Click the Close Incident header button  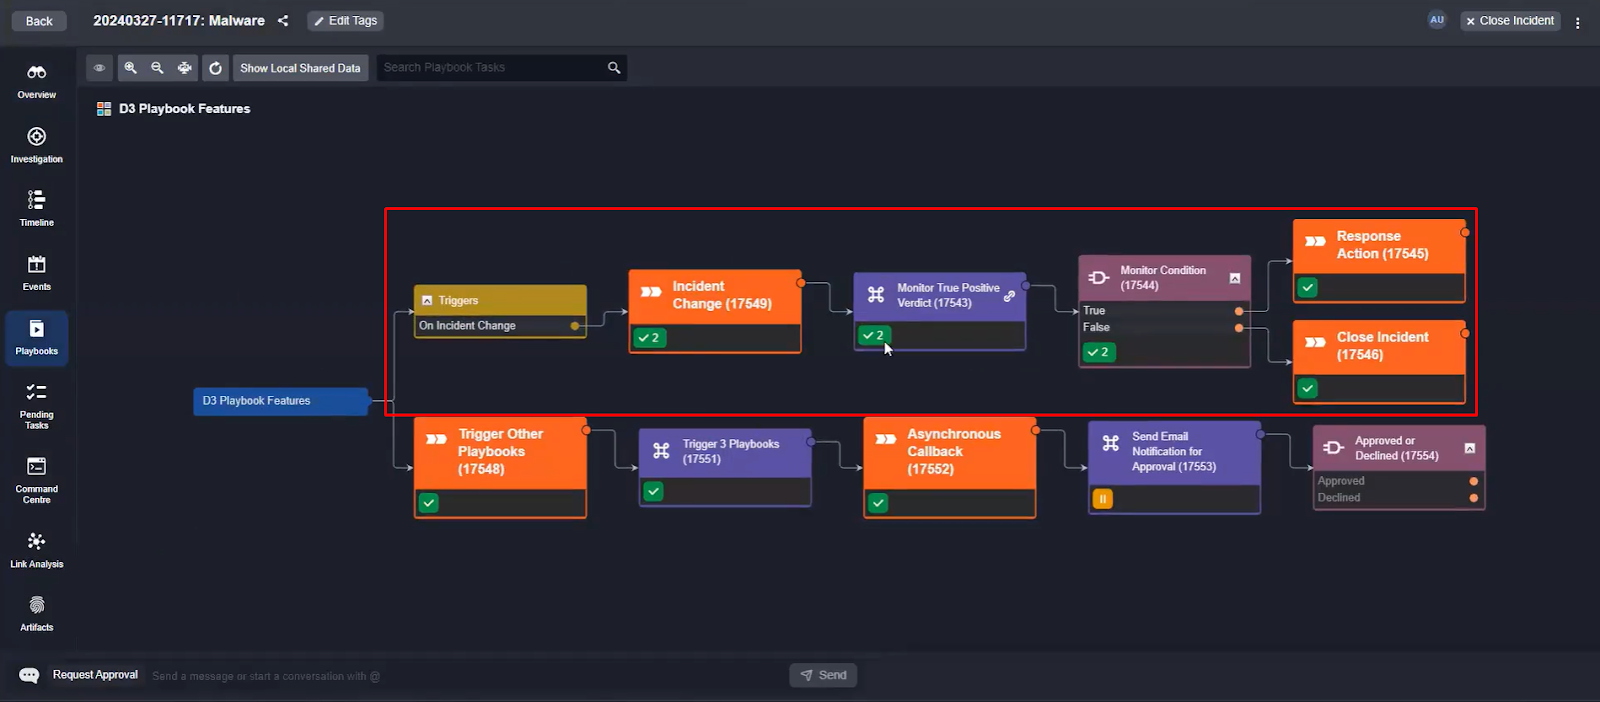[1510, 21]
